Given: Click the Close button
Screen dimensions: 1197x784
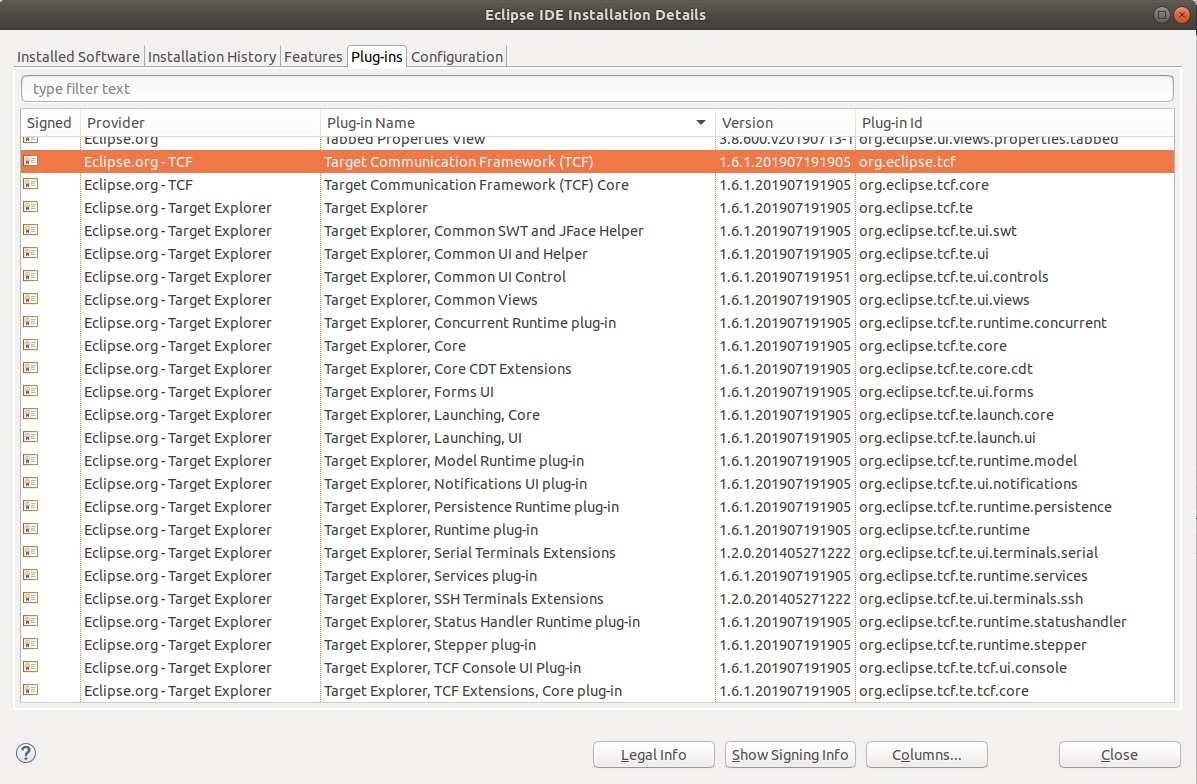Looking at the screenshot, I should coord(1119,754).
